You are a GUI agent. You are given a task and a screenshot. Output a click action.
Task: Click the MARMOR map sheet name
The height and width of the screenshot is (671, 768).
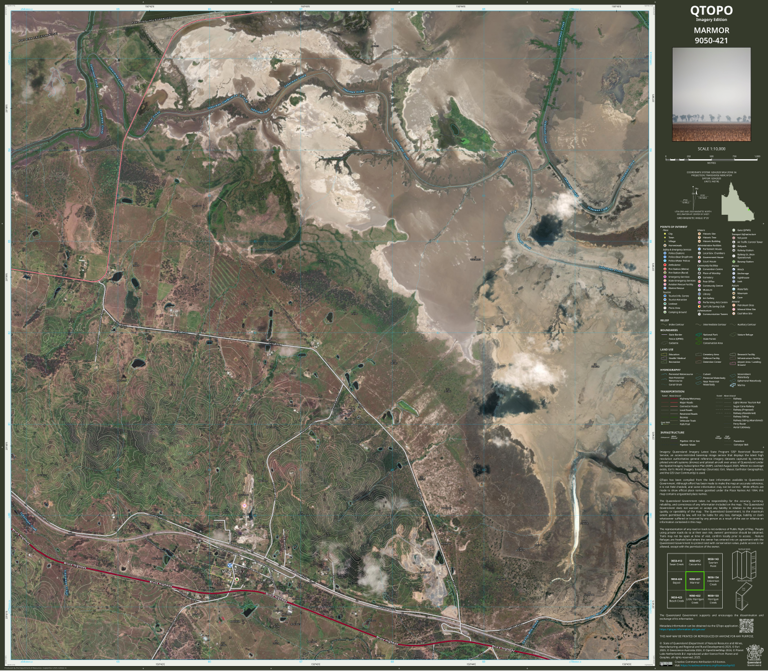click(x=711, y=30)
